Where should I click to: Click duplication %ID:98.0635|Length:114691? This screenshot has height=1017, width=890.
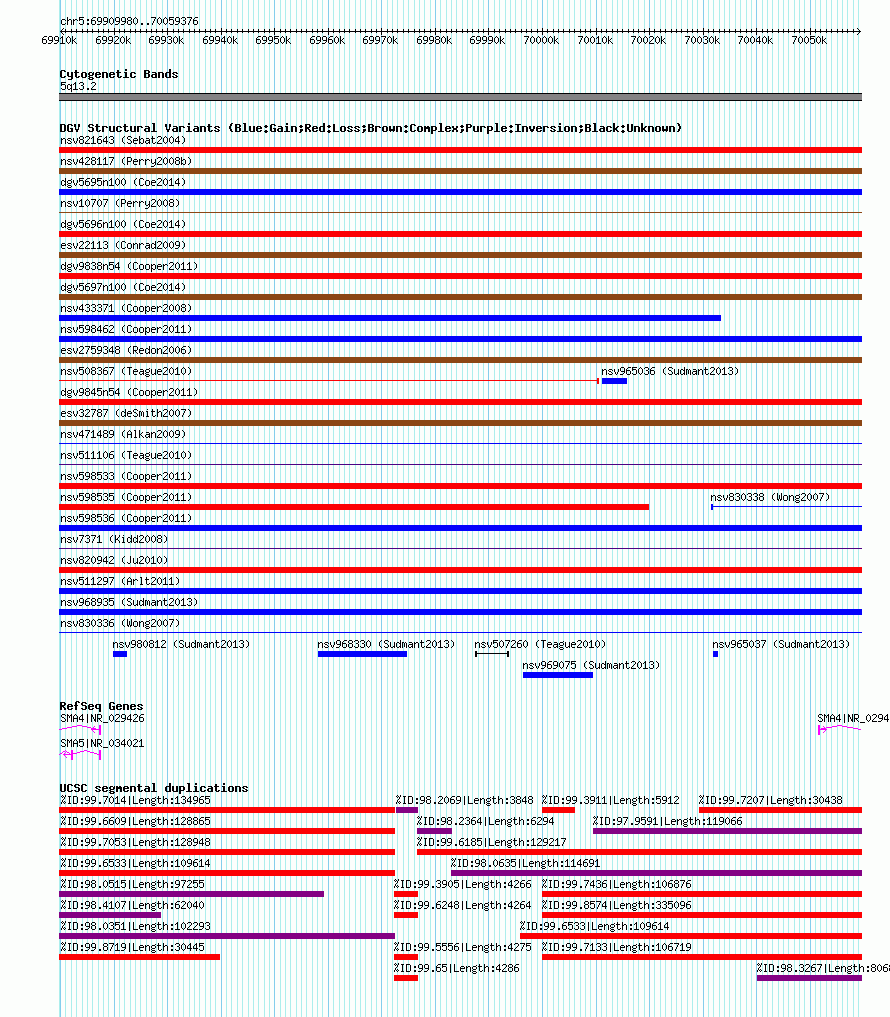click(x=525, y=863)
